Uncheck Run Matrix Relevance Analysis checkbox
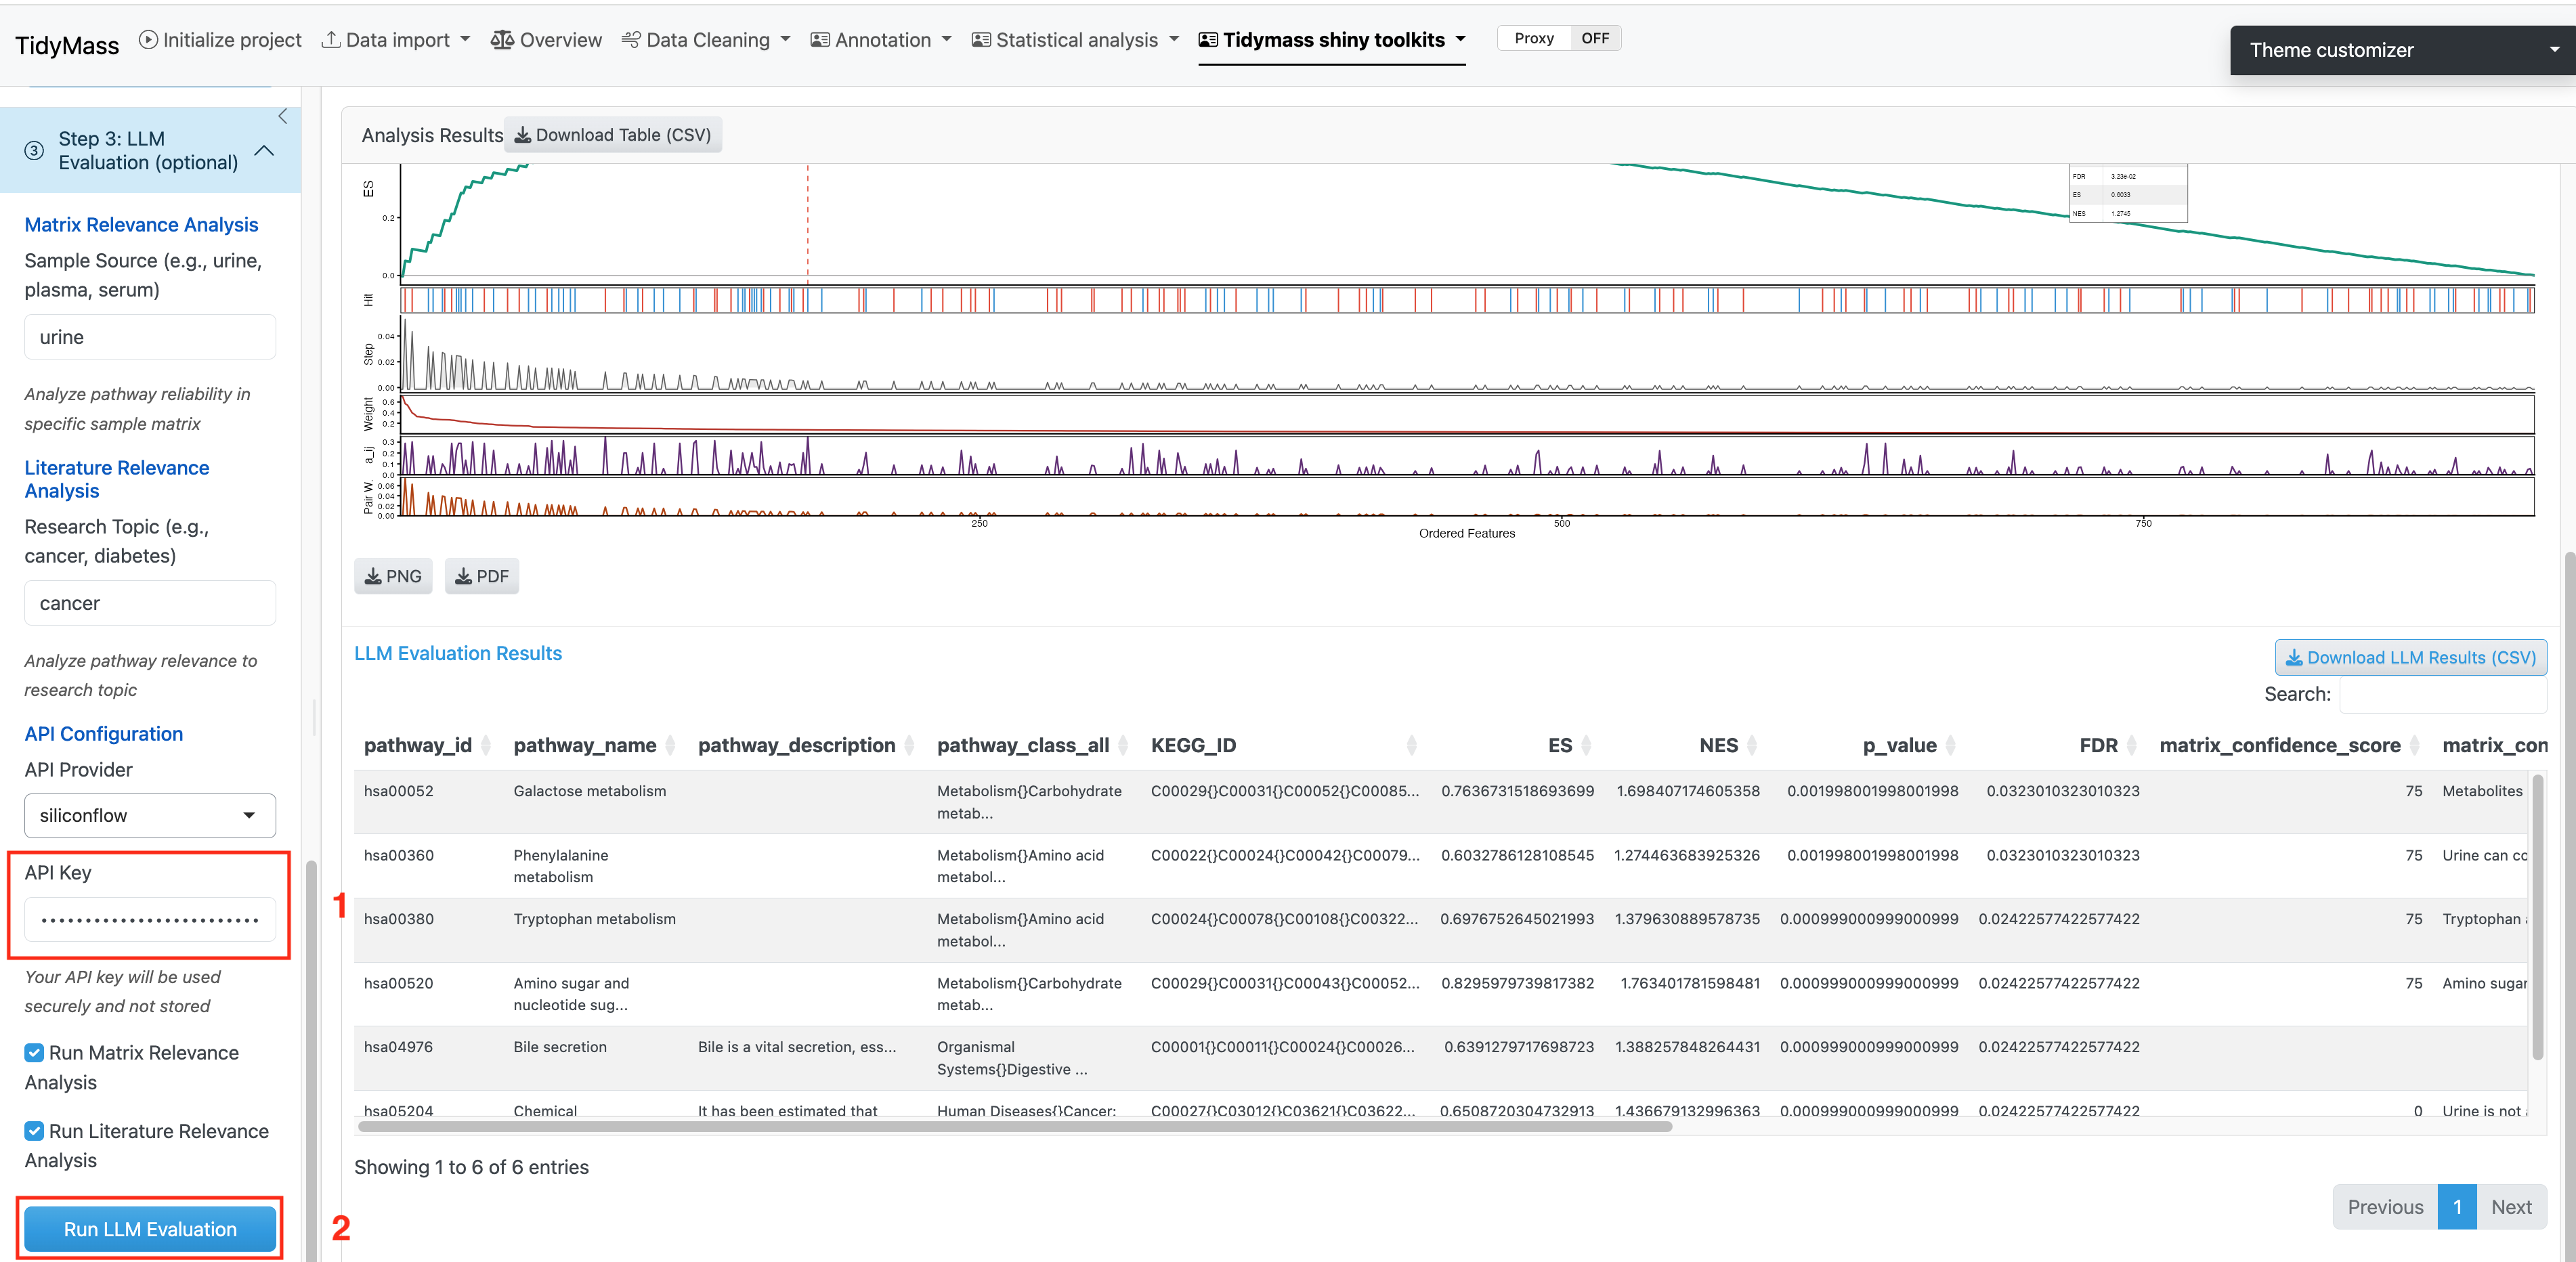The height and width of the screenshot is (1262, 2576). tap(34, 1052)
